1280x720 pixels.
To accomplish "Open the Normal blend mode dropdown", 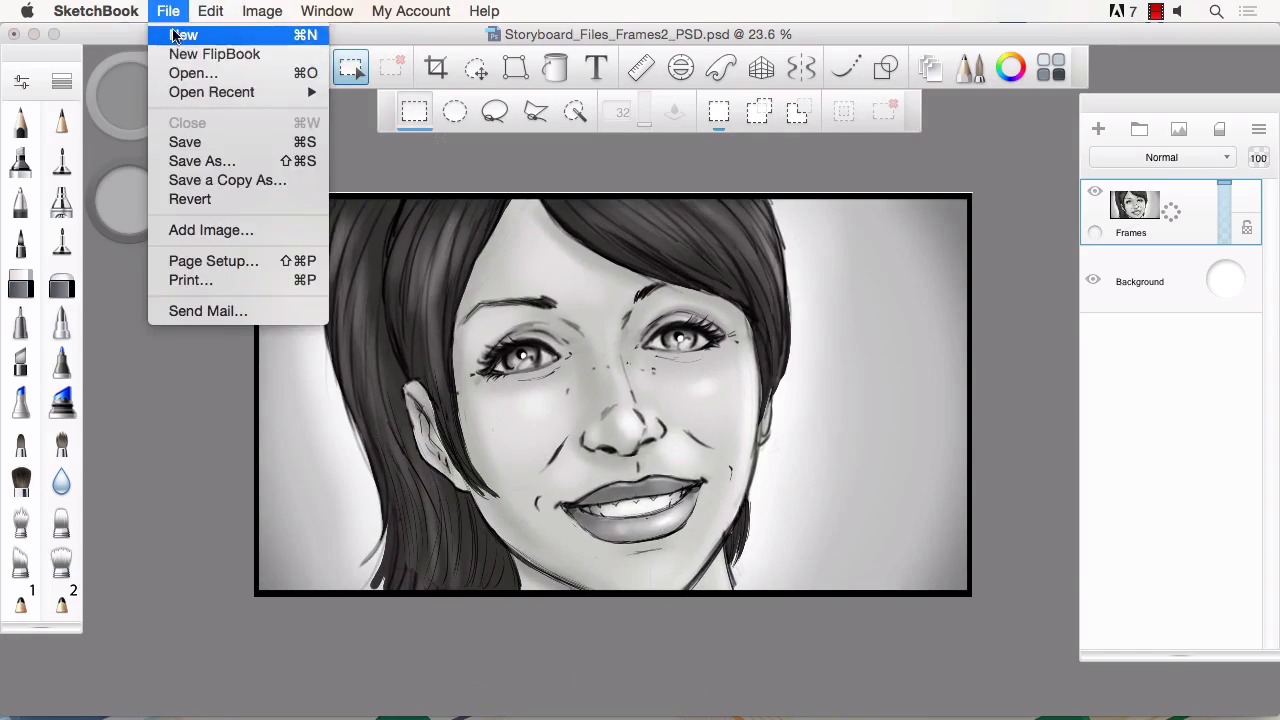I will [1162, 157].
